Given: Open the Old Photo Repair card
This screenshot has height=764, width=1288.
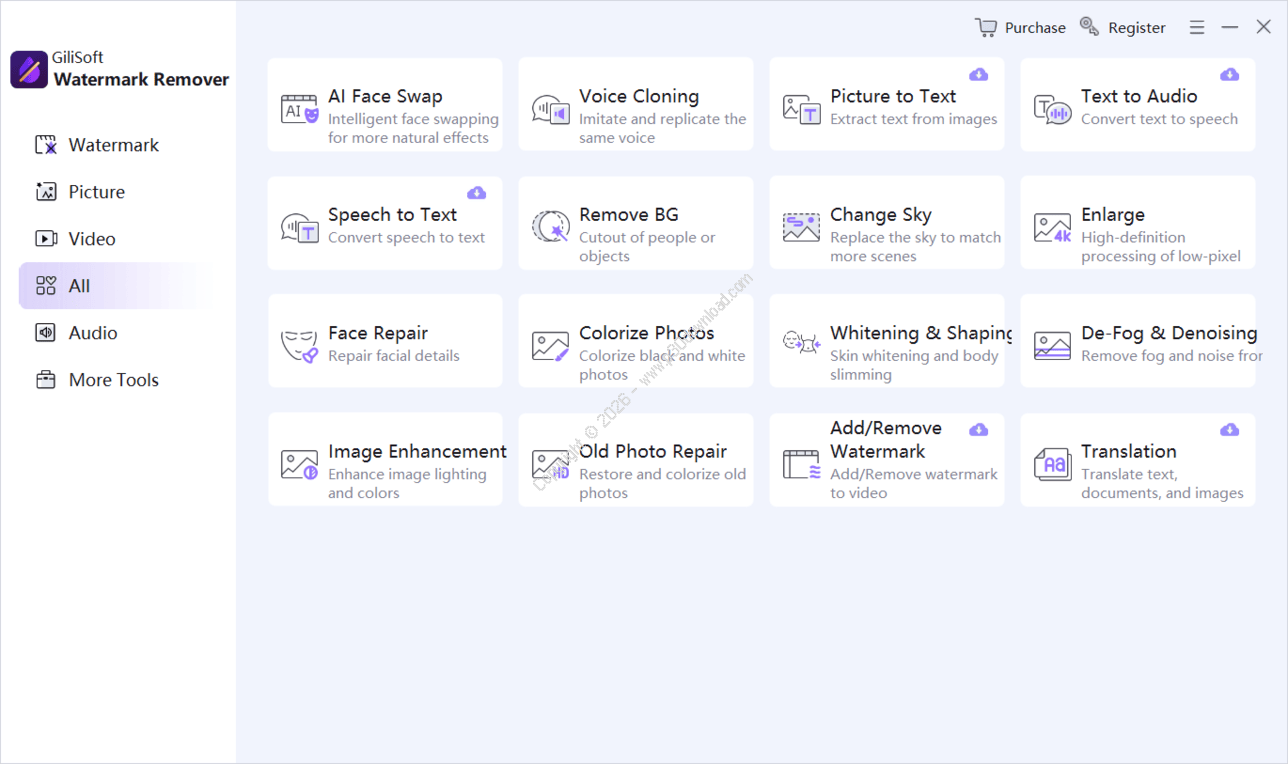Looking at the screenshot, I should click(635, 461).
